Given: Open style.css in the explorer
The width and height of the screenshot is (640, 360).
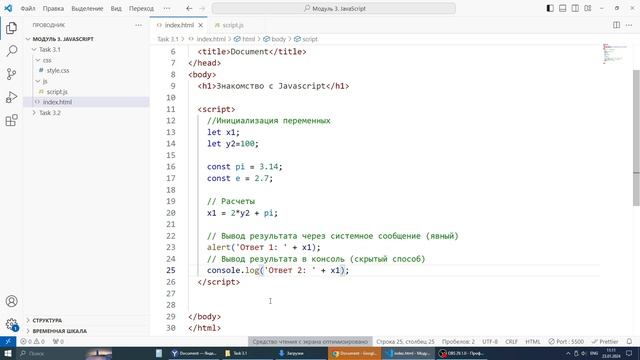Looking at the screenshot, I should tap(58, 71).
